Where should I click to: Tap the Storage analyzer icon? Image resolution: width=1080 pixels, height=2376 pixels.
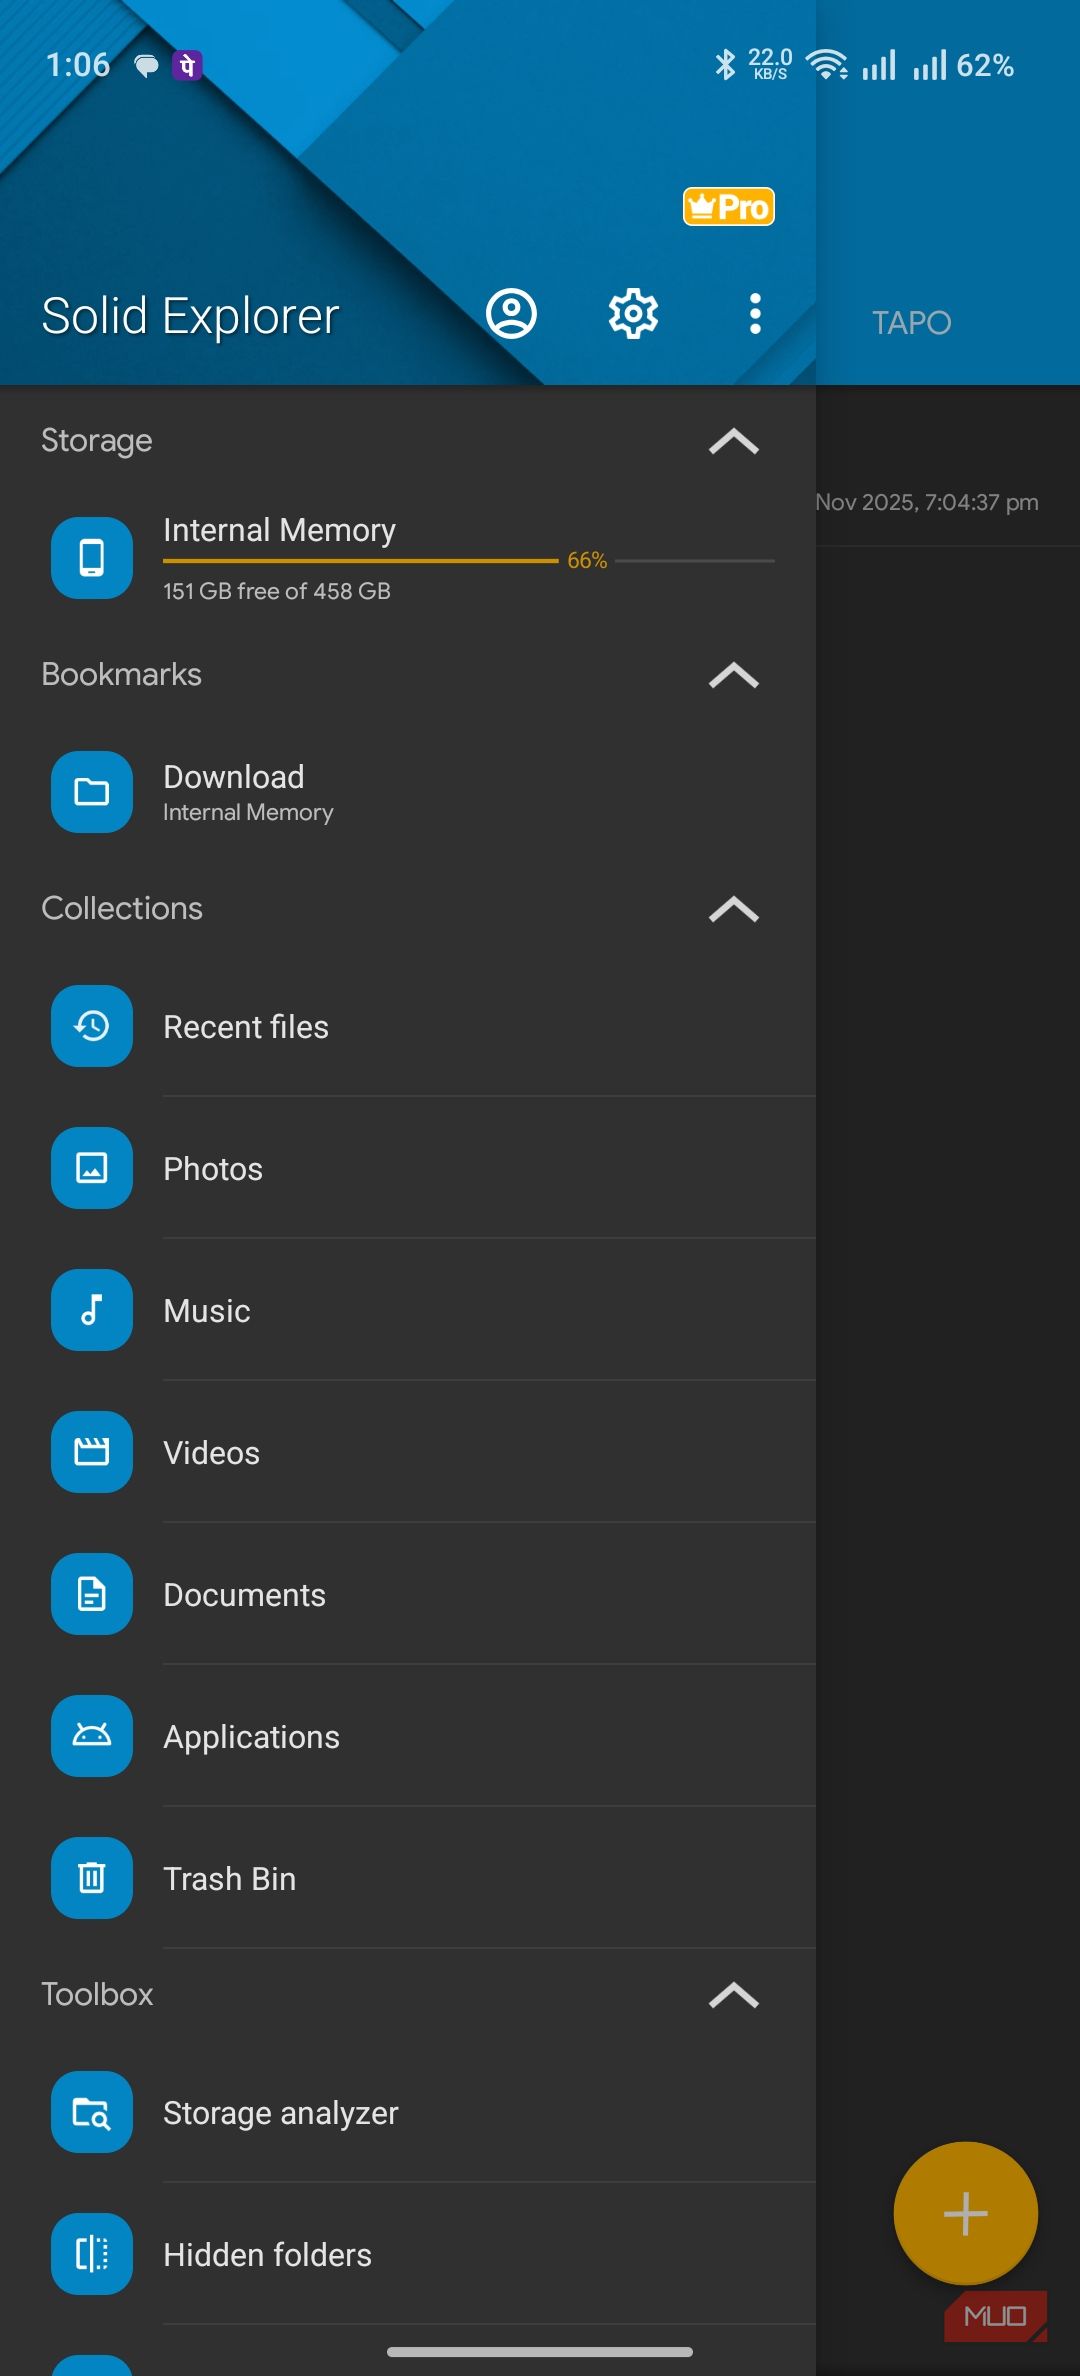(92, 2112)
